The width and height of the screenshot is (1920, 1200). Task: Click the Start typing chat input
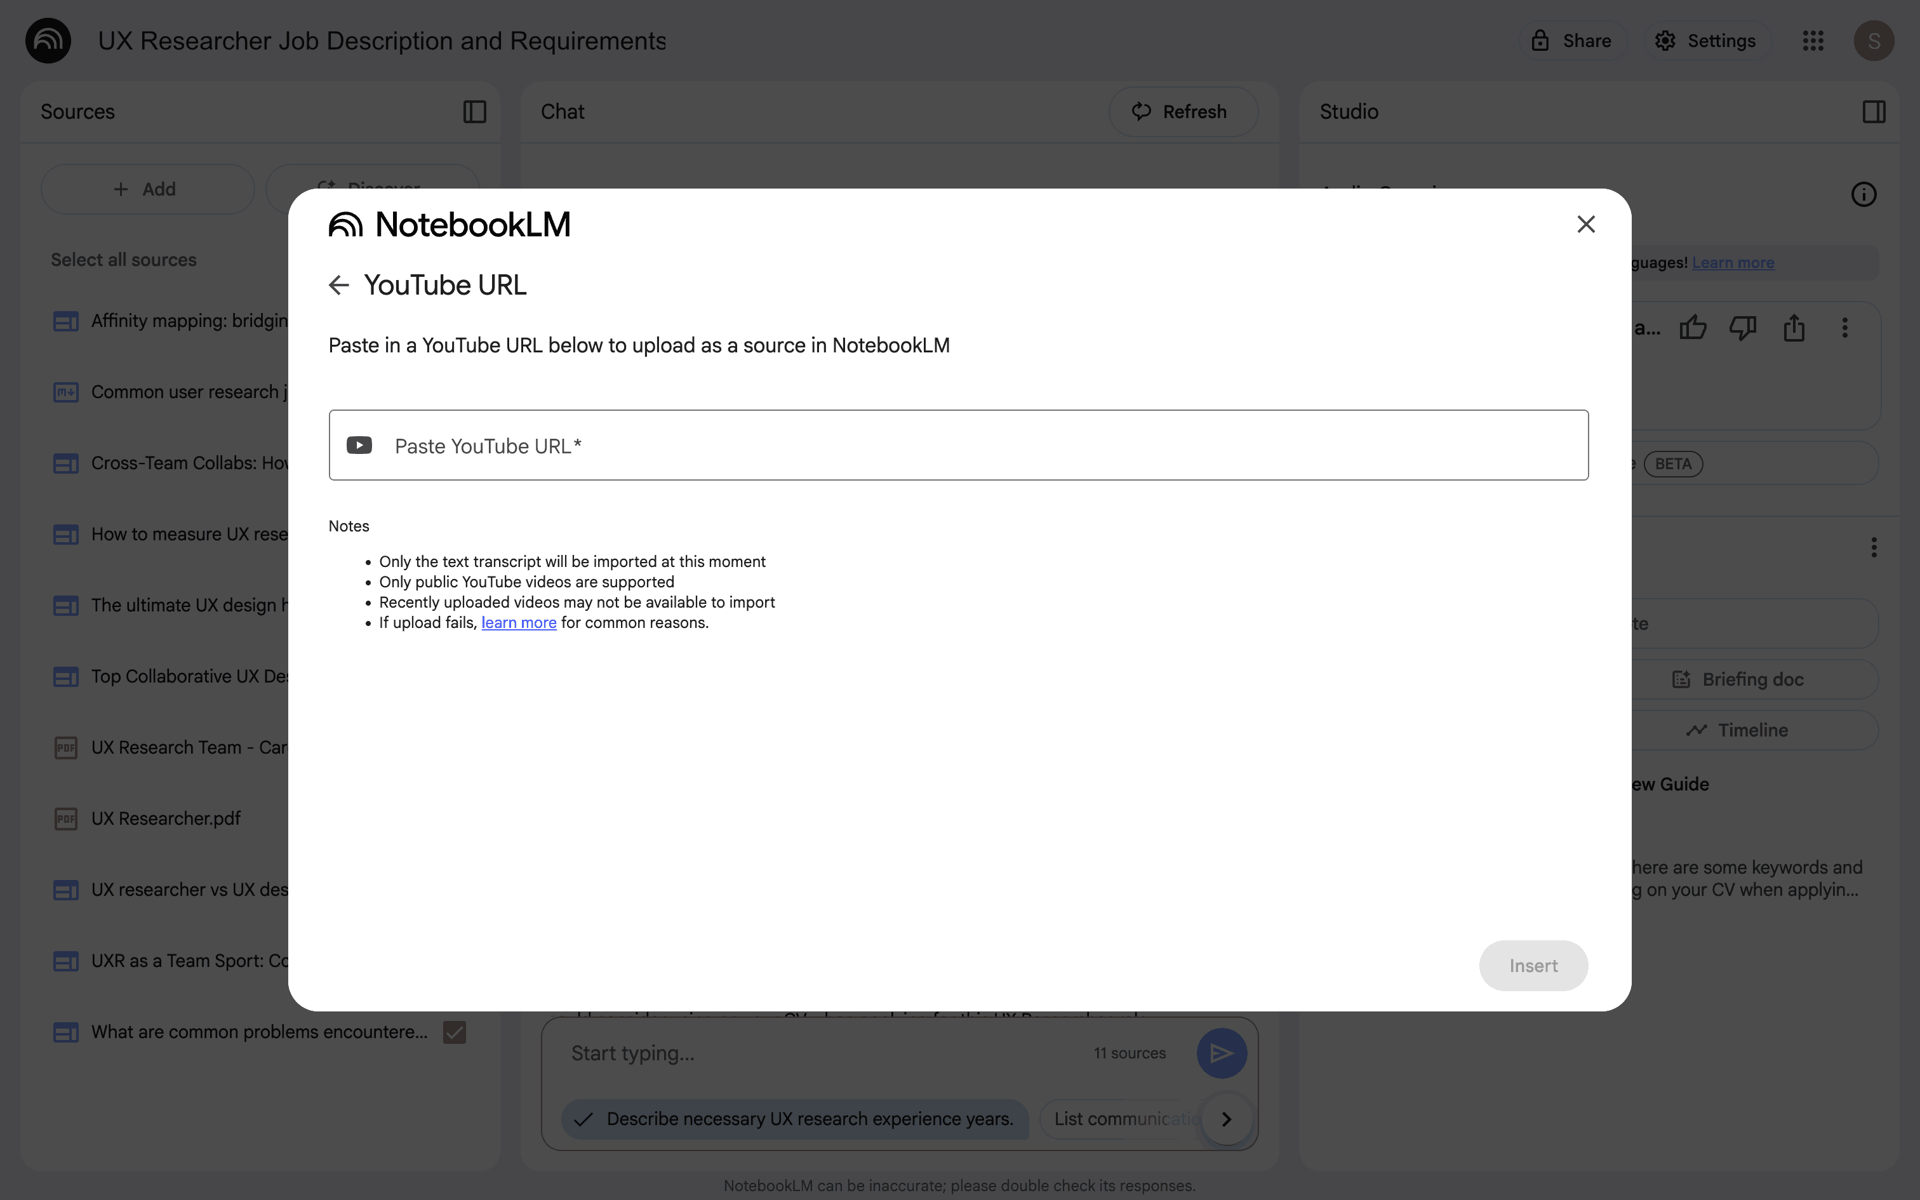point(820,1053)
